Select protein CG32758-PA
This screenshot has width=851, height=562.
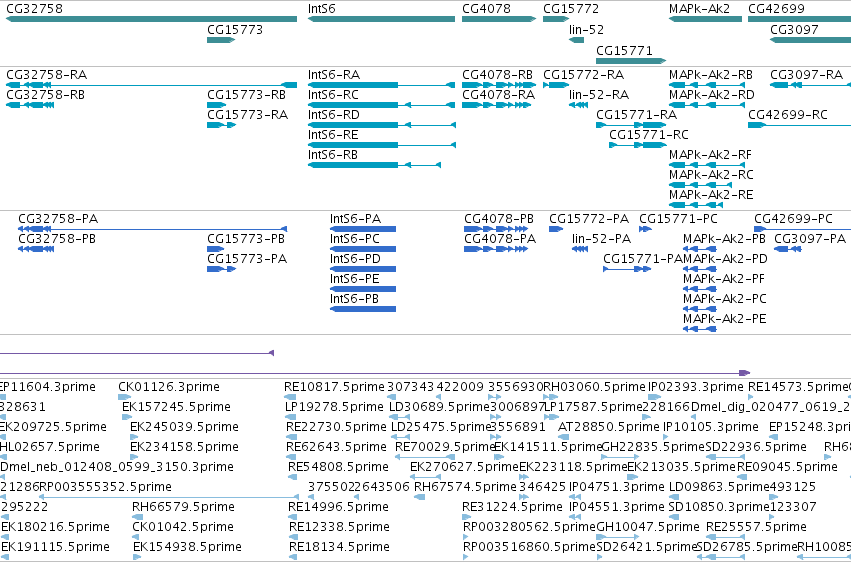click(x=58, y=219)
